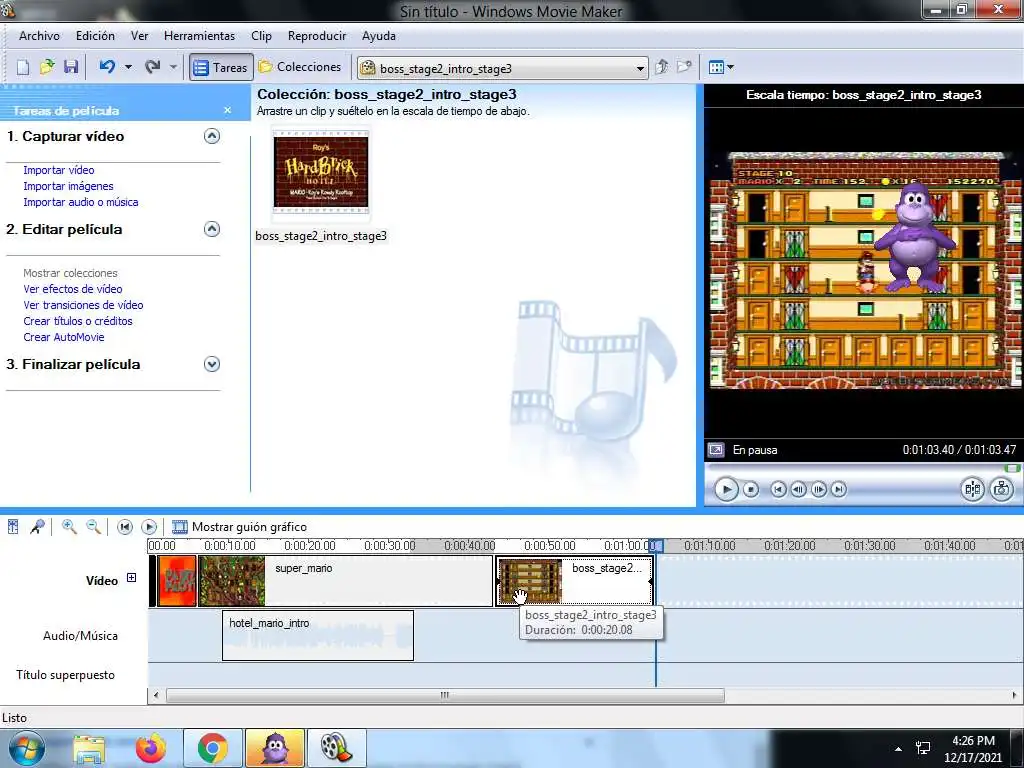Collapse the Editar película section

tap(212, 229)
